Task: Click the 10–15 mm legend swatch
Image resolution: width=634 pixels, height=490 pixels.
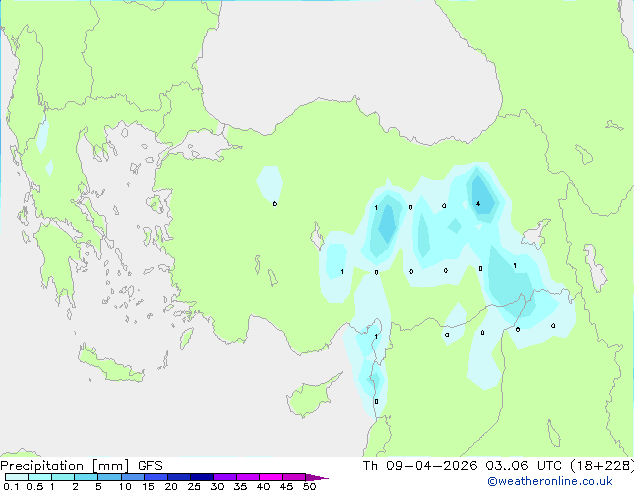Action: click(x=133, y=477)
